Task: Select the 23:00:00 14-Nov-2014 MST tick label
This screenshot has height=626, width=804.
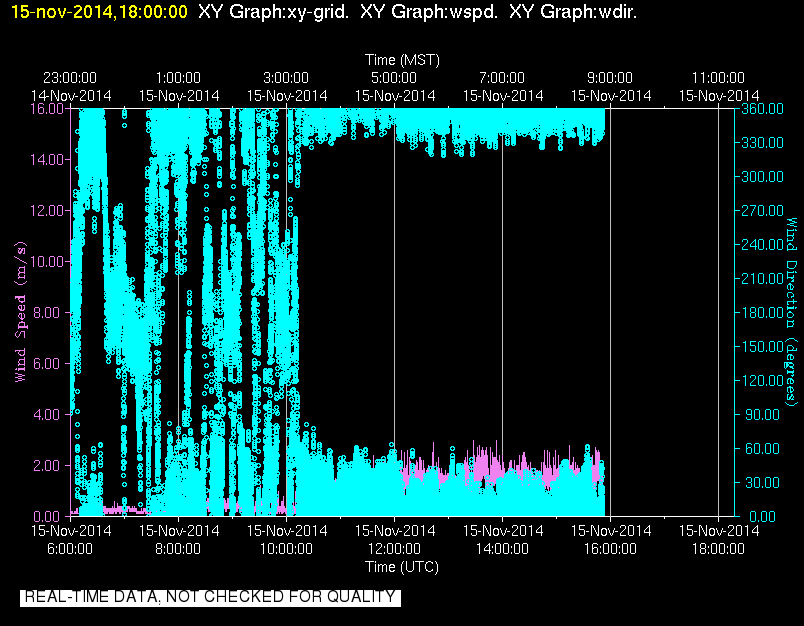Action: [x=70, y=87]
